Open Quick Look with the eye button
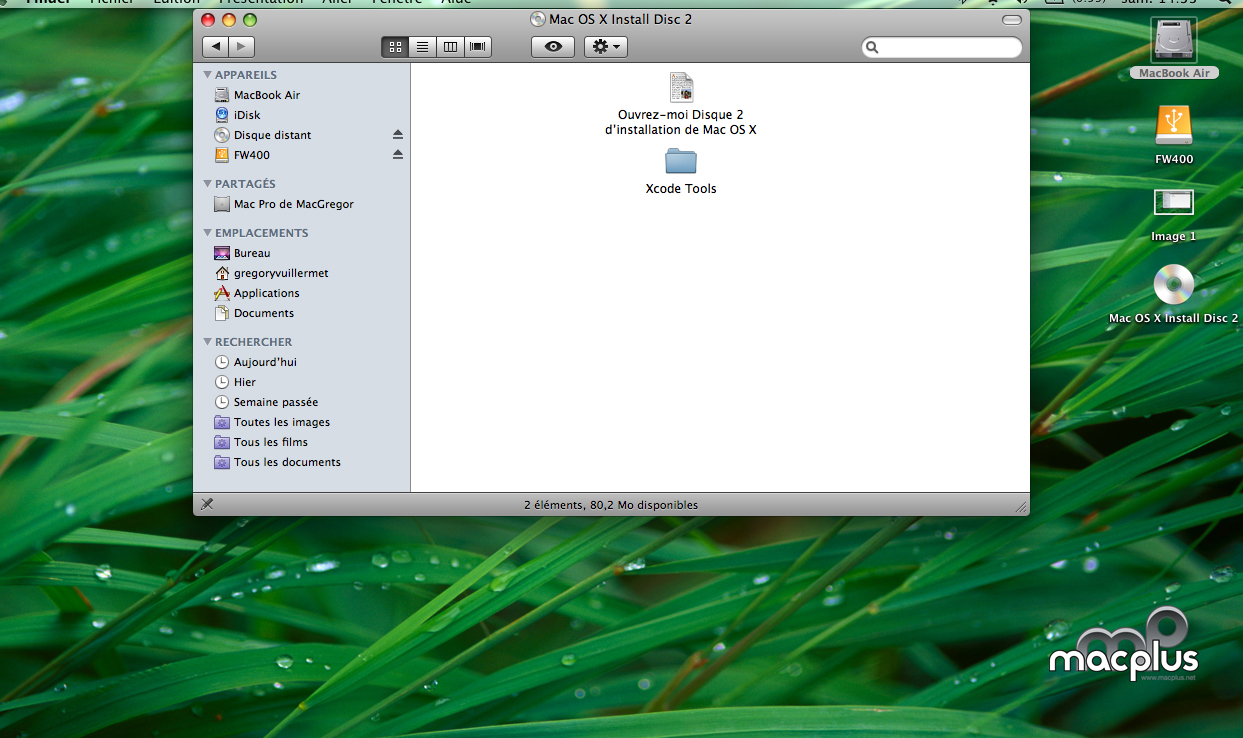The image size is (1243, 738). (553, 47)
